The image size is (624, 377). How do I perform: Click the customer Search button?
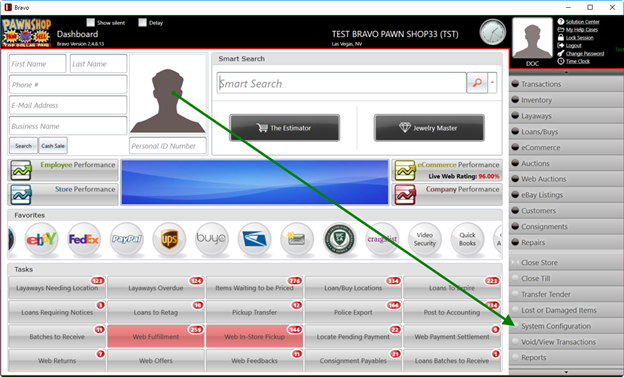(23, 146)
